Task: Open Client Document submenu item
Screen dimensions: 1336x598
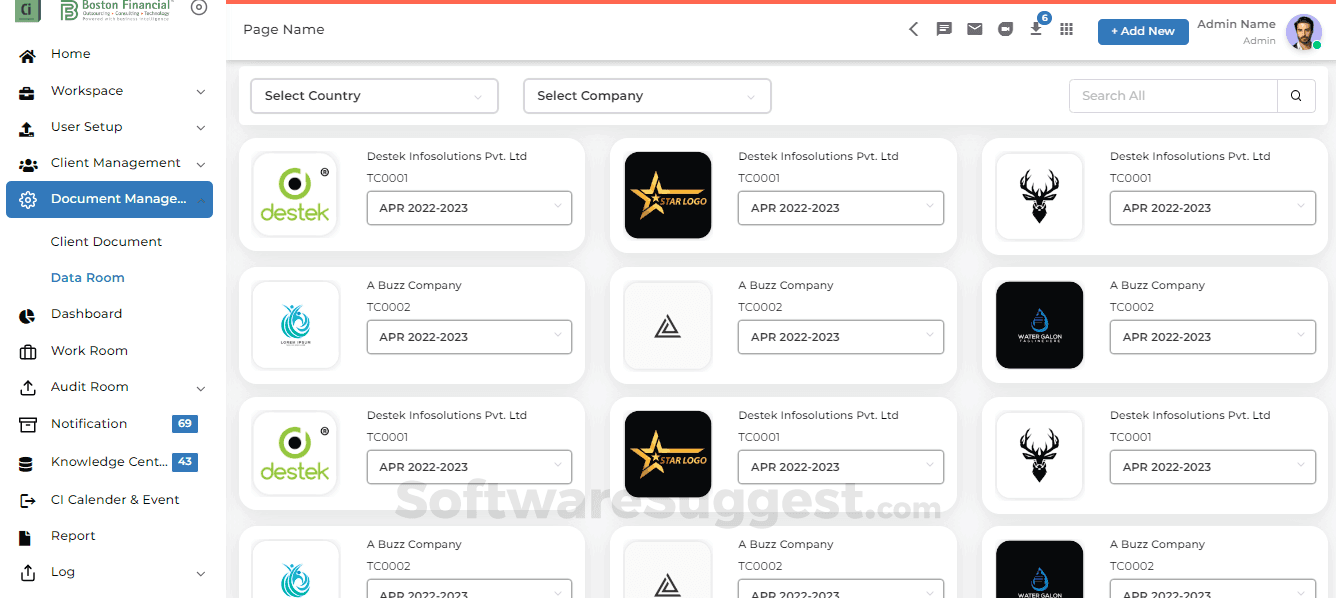Action: pos(106,242)
